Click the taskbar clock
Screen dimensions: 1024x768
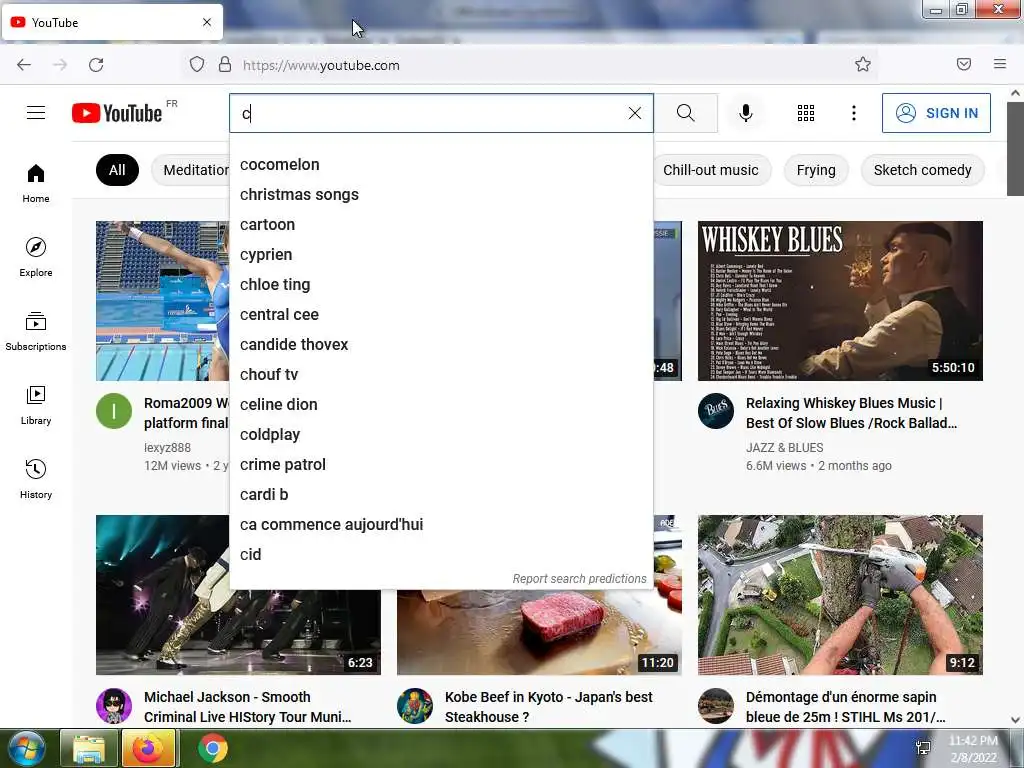click(x=972, y=749)
